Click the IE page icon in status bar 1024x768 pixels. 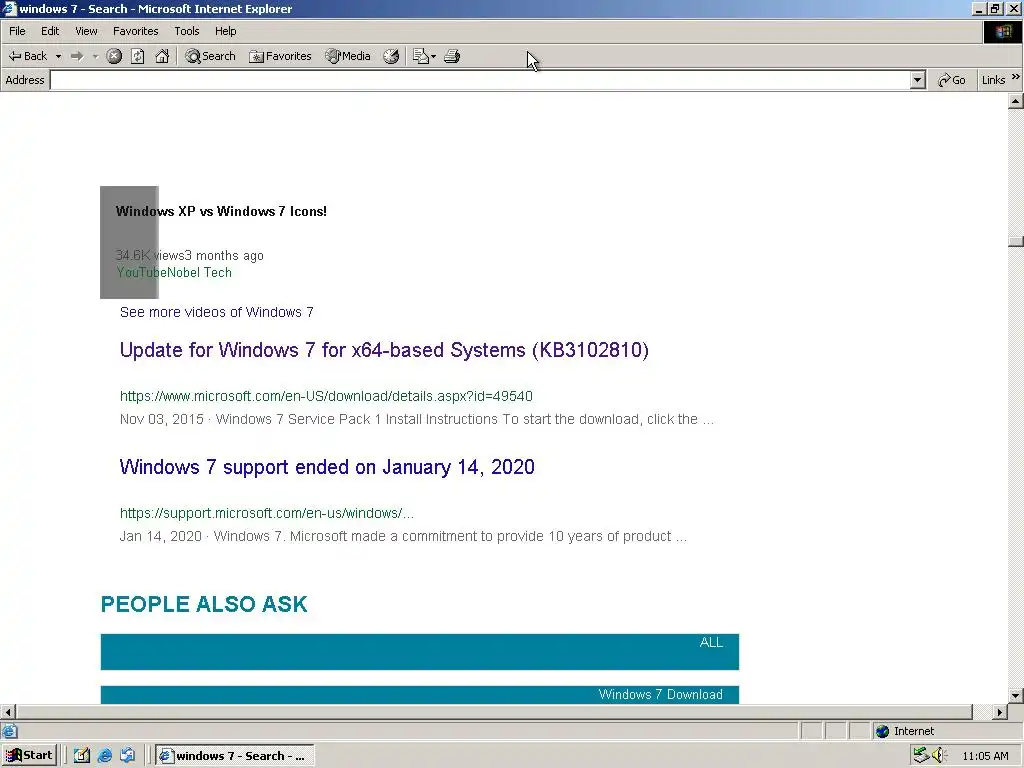(x=9, y=731)
